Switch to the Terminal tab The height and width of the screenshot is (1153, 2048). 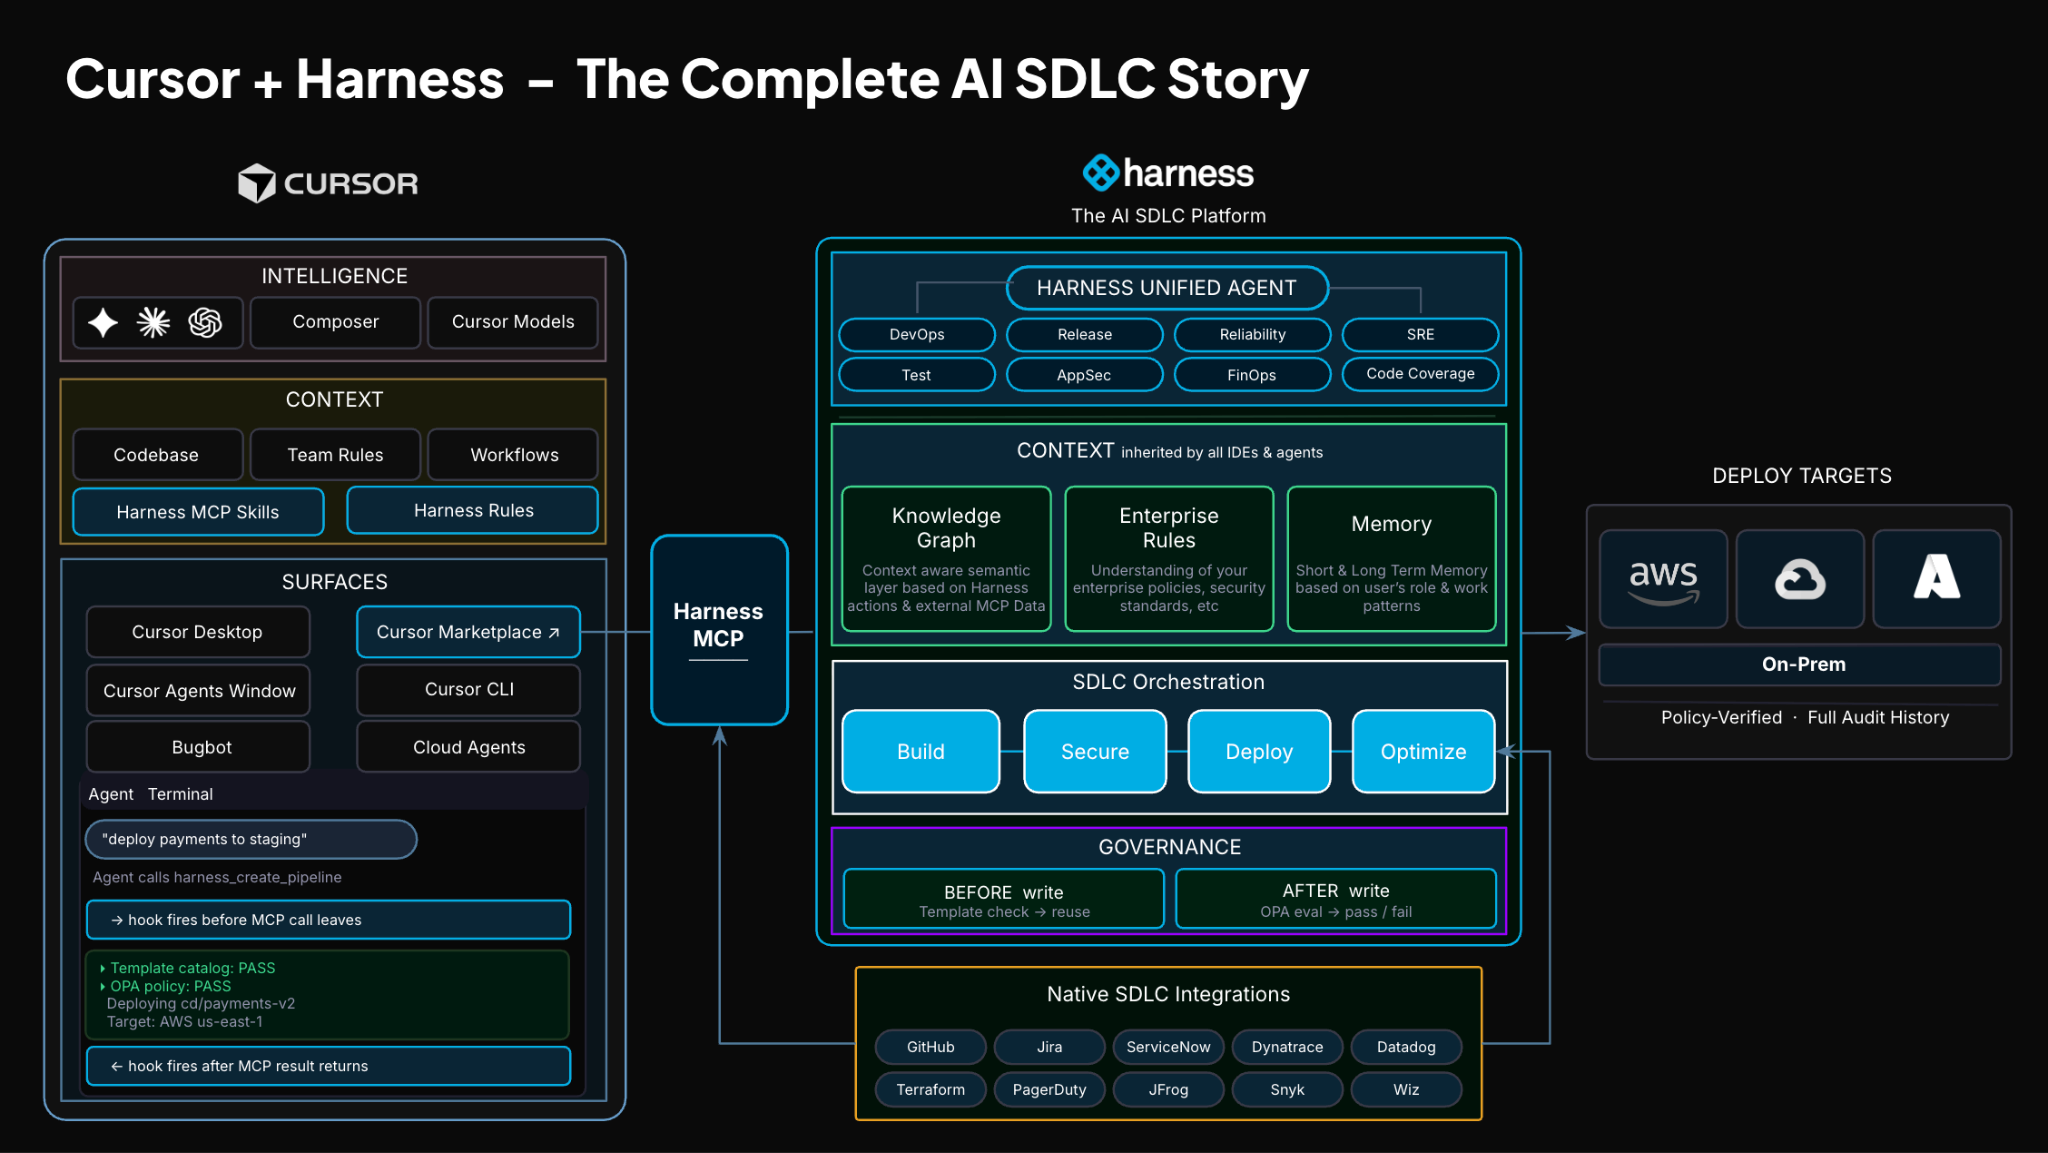180,794
